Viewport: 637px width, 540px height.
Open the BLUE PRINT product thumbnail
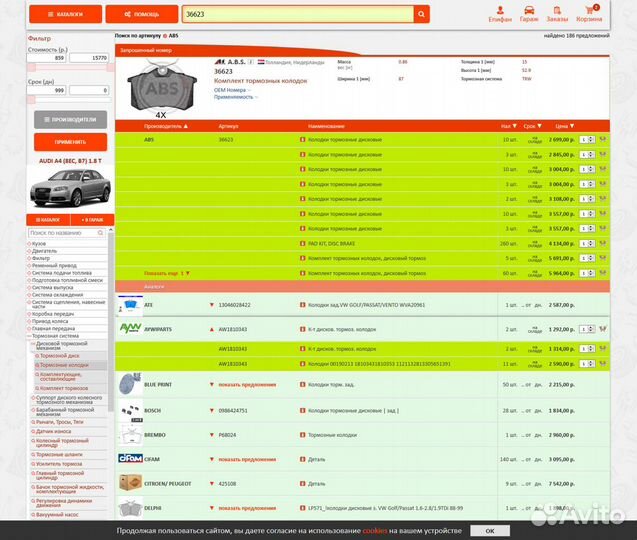[130, 384]
